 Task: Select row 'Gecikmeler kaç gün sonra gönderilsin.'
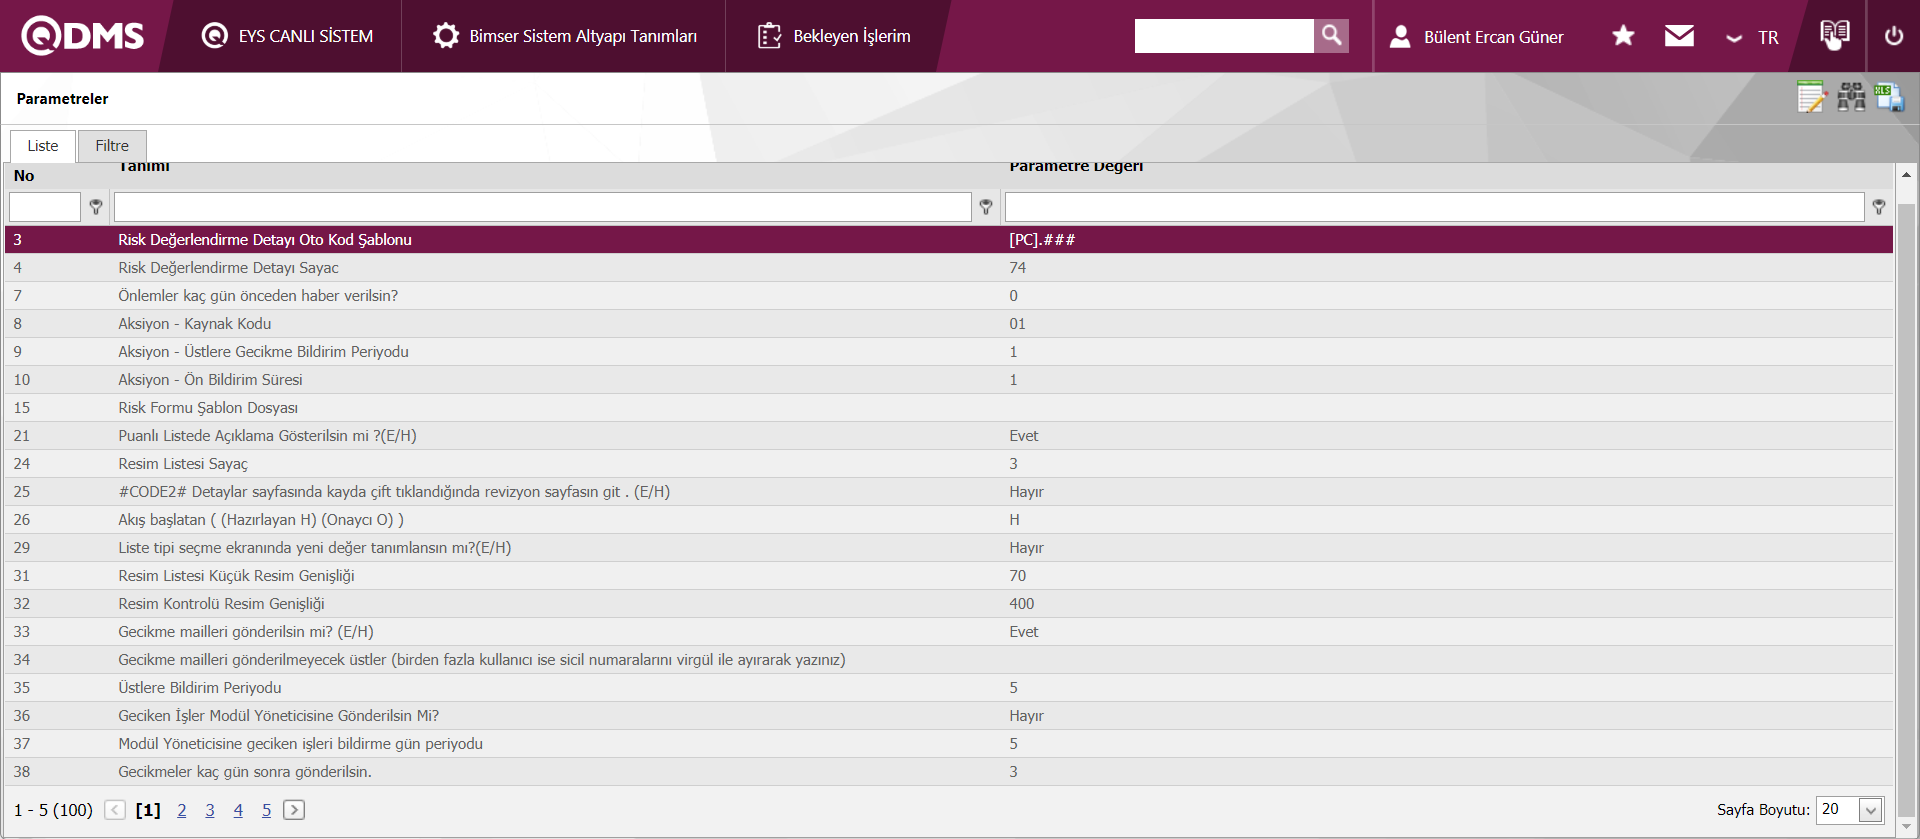pos(949,772)
